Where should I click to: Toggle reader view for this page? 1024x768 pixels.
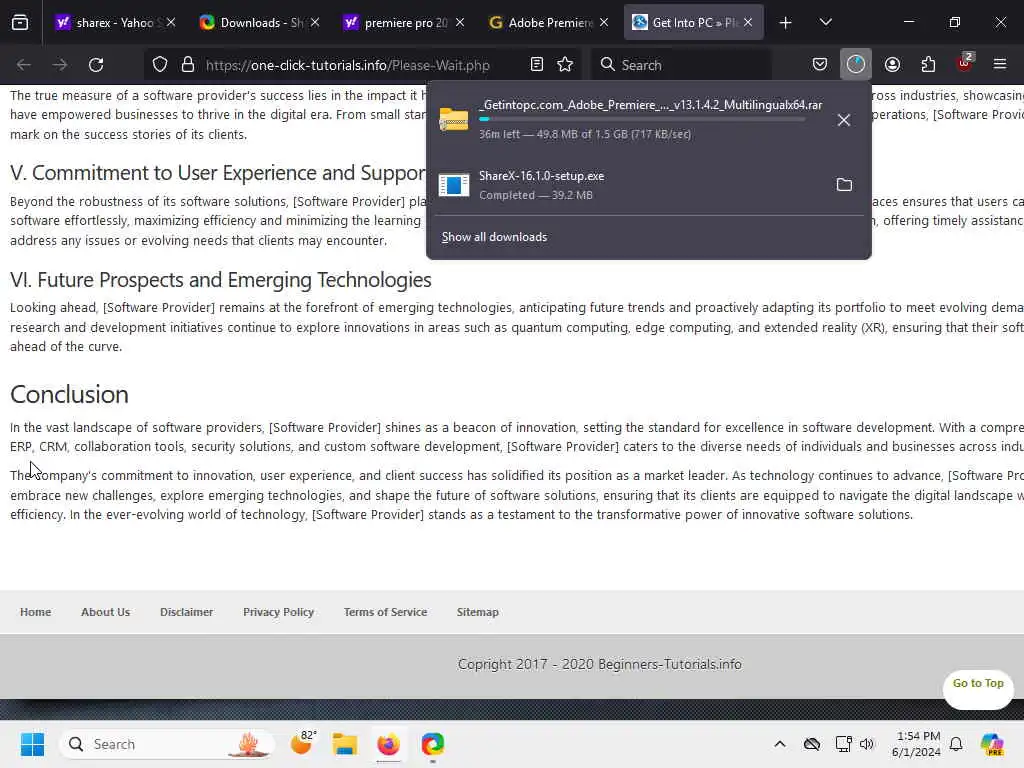click(x=537, y=65)
